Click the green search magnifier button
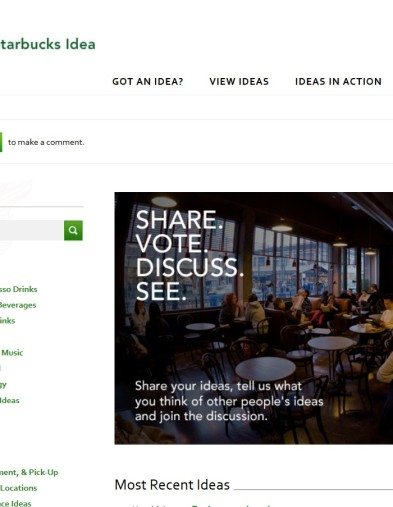The height and width of the screenshot is (507, 393). point(73,230)
